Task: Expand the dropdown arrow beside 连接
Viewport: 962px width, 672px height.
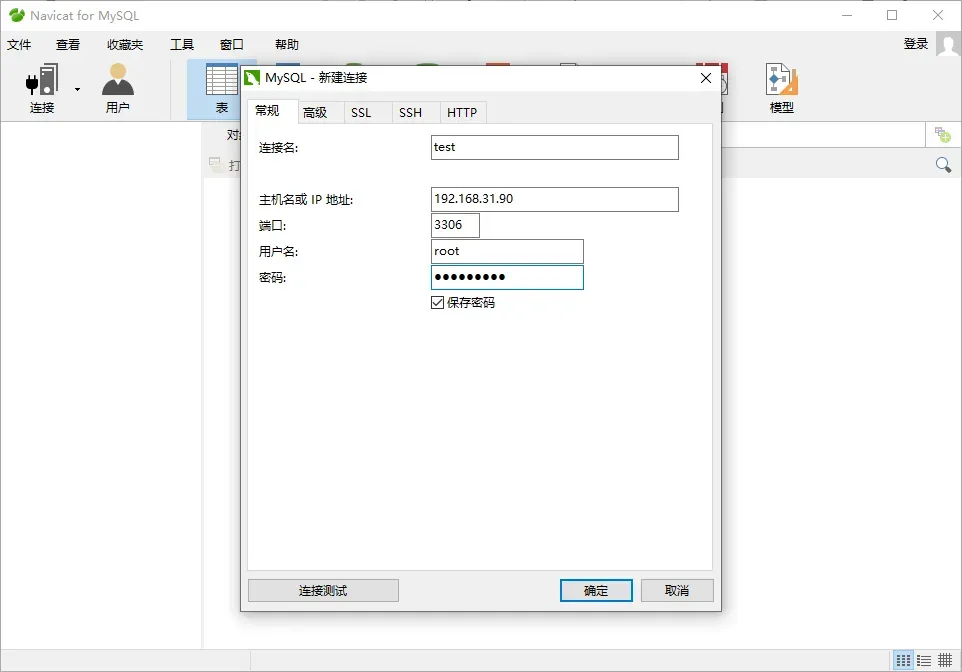Action: point(77,89)
